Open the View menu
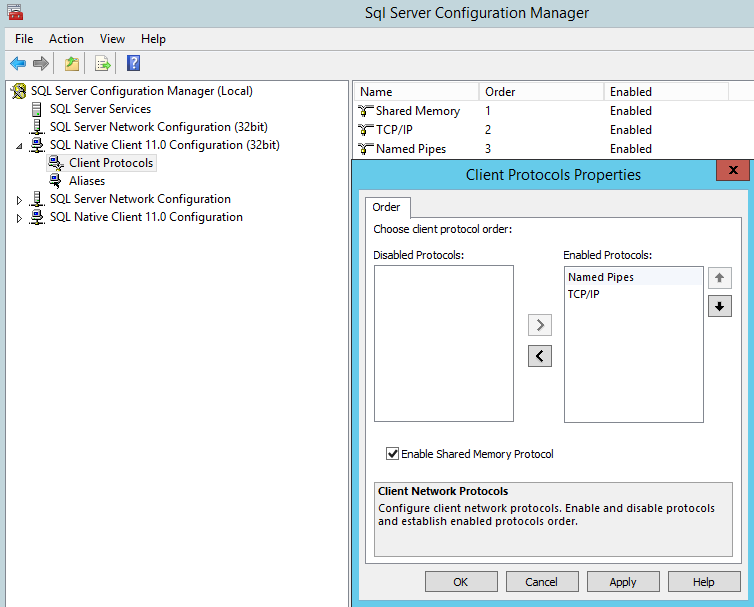Screen dimensions: 754x607 click(x=112, y=39)
